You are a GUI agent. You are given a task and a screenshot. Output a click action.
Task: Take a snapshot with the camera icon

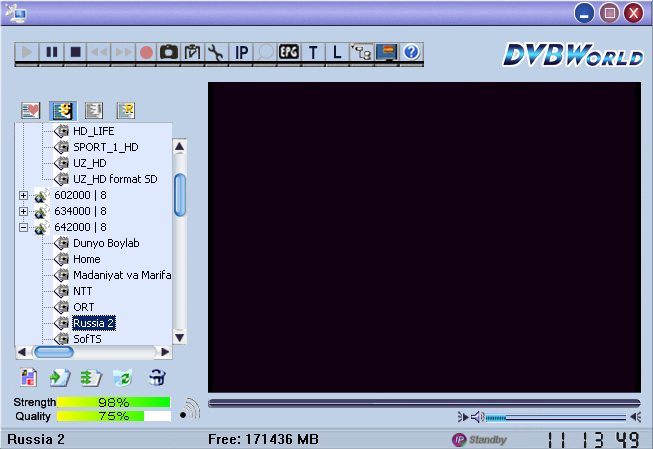pos(170,52)
